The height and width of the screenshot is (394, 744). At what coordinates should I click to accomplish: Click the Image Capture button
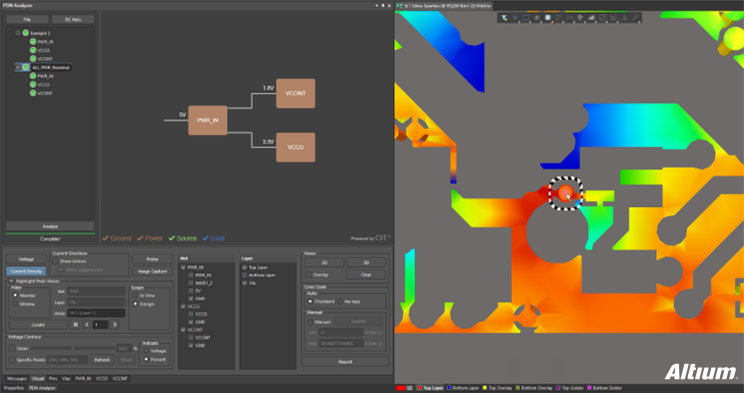click(x=152, y=272)
